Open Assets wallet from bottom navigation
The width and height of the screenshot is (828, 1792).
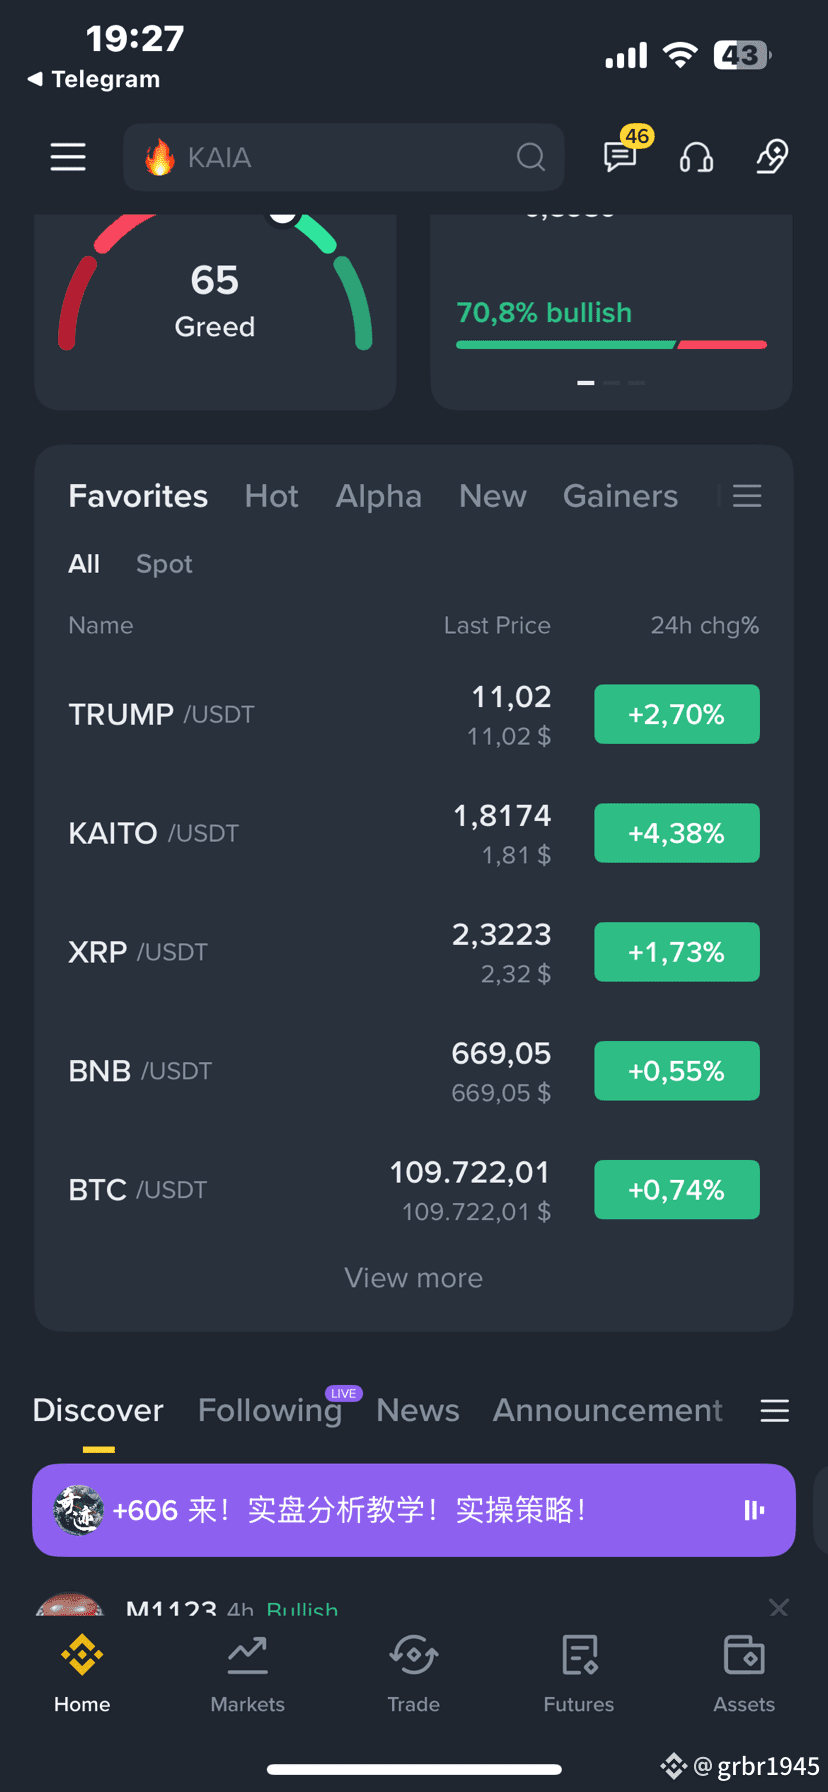point(744,1674)
